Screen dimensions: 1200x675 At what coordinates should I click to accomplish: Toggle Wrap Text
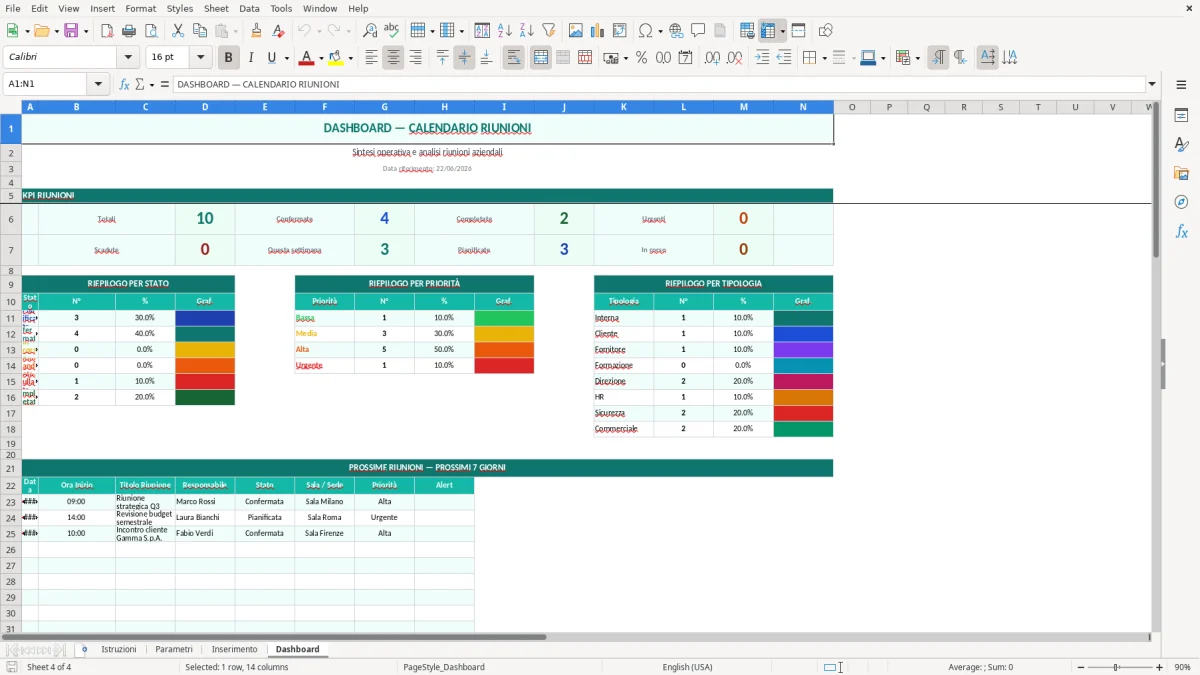coord(513,58)
